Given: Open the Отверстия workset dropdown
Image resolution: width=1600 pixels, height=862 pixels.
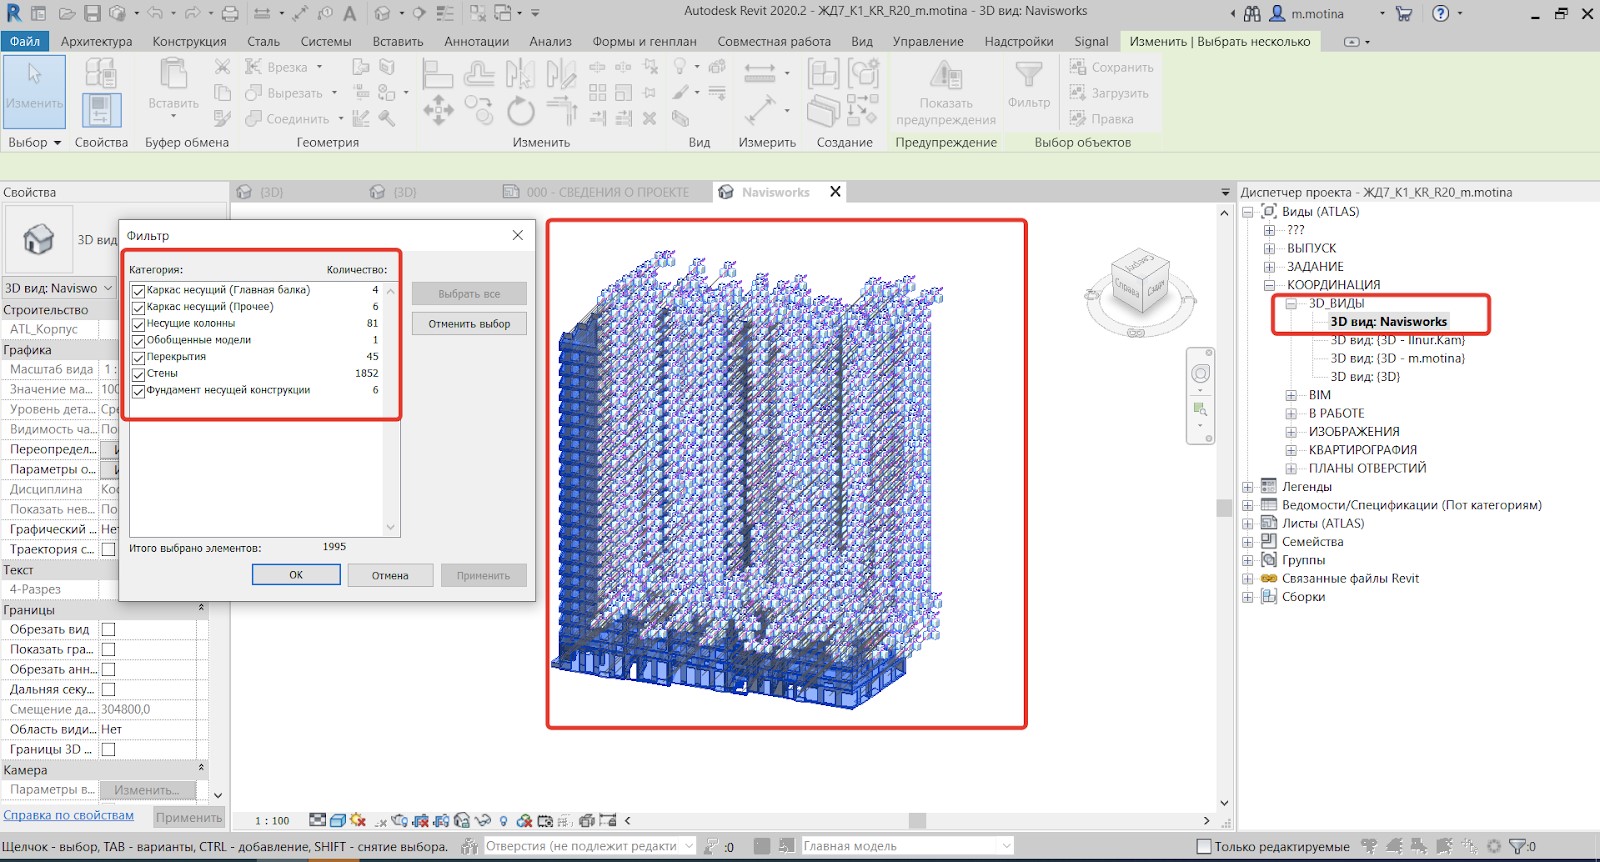Looking at the screenshot, I should 590,846.
